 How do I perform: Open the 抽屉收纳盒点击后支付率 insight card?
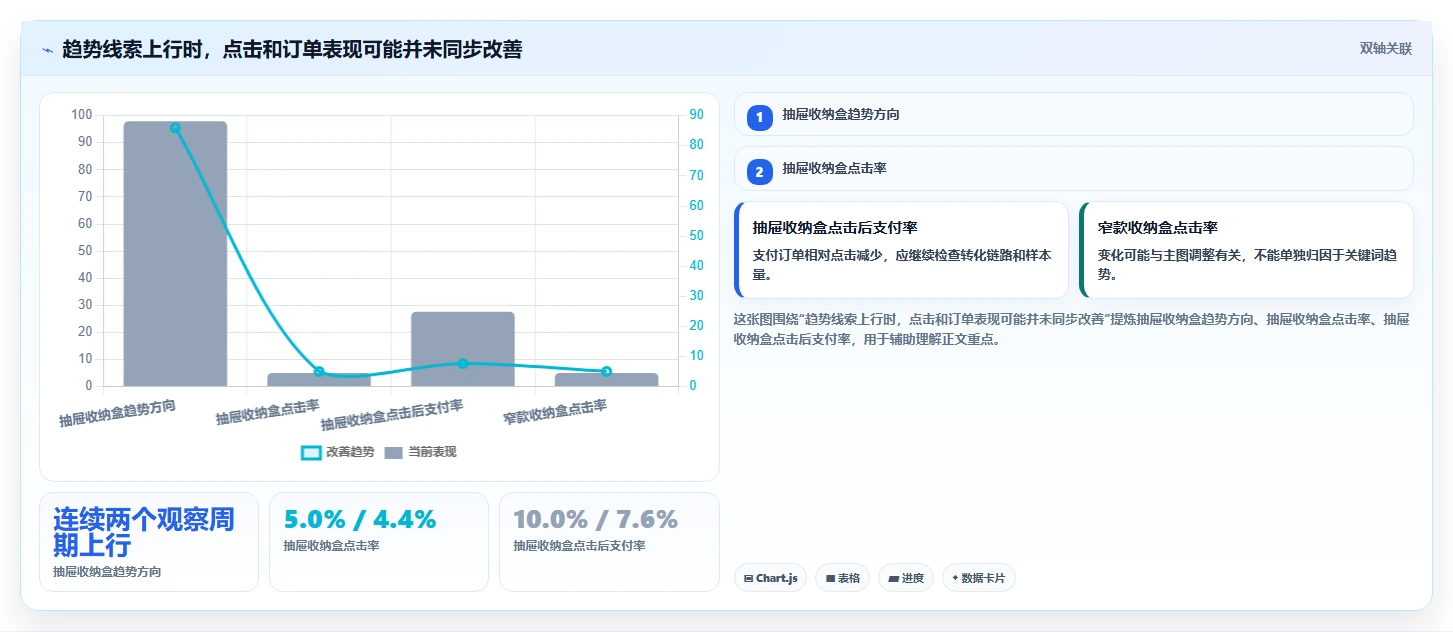[901, 250]
